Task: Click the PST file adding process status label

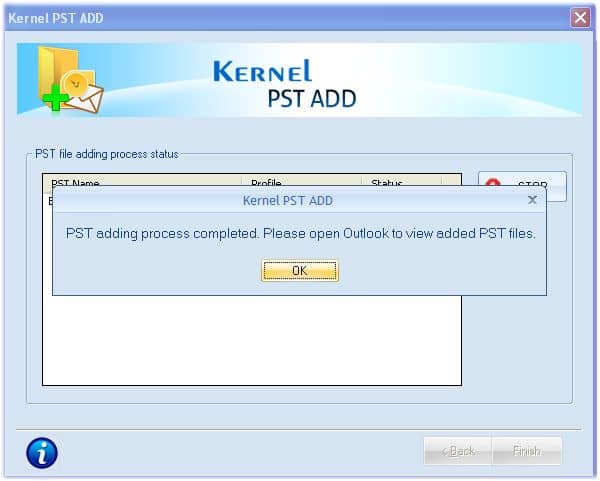Action: (x=107, y=154)
